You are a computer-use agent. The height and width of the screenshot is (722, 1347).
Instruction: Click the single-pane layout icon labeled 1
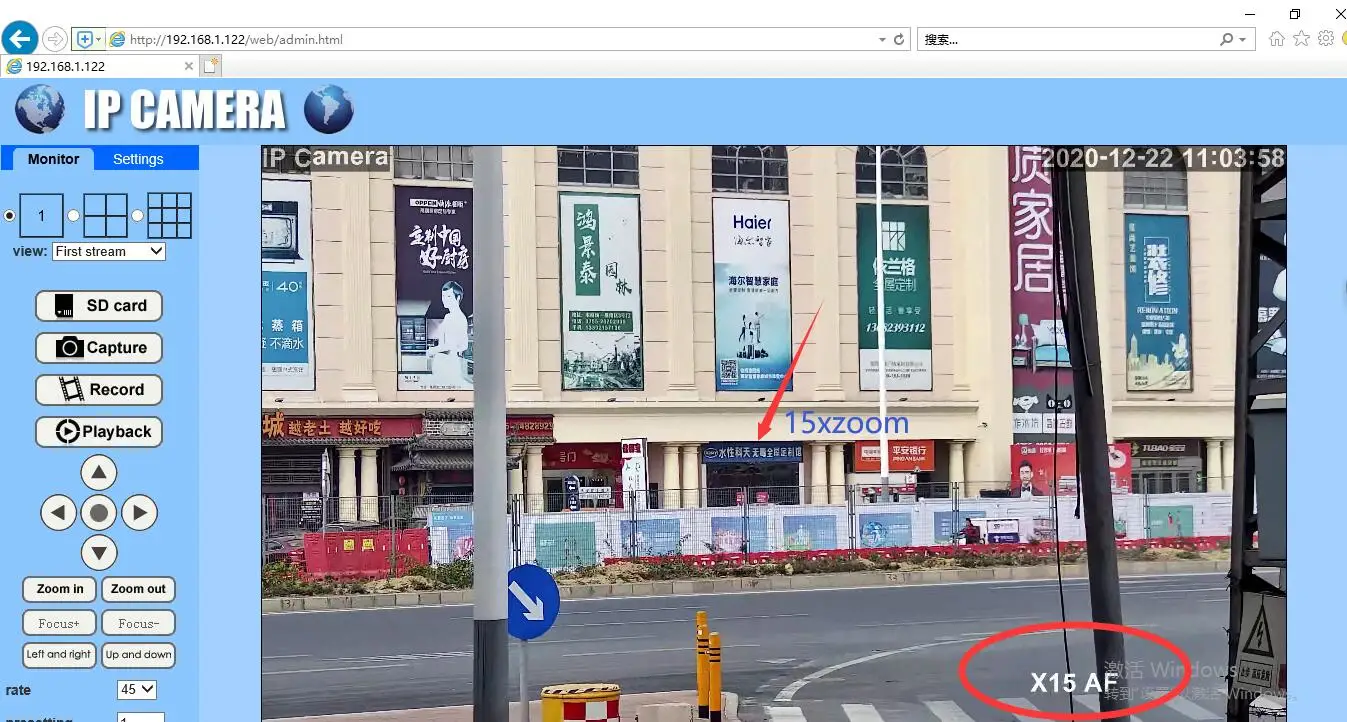(42, 215)
